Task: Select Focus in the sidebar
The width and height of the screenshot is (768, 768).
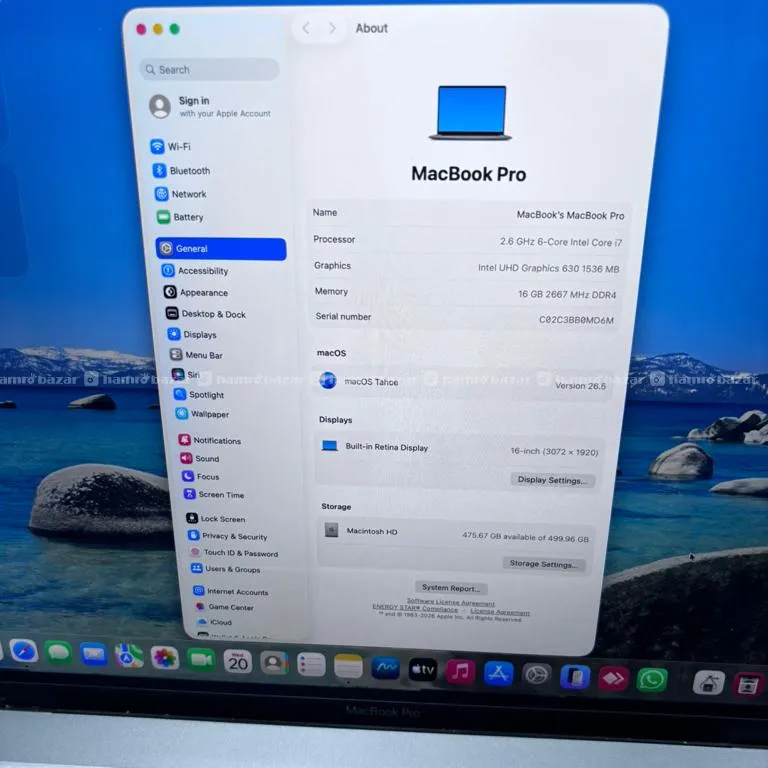Action: tap(201, 477)
